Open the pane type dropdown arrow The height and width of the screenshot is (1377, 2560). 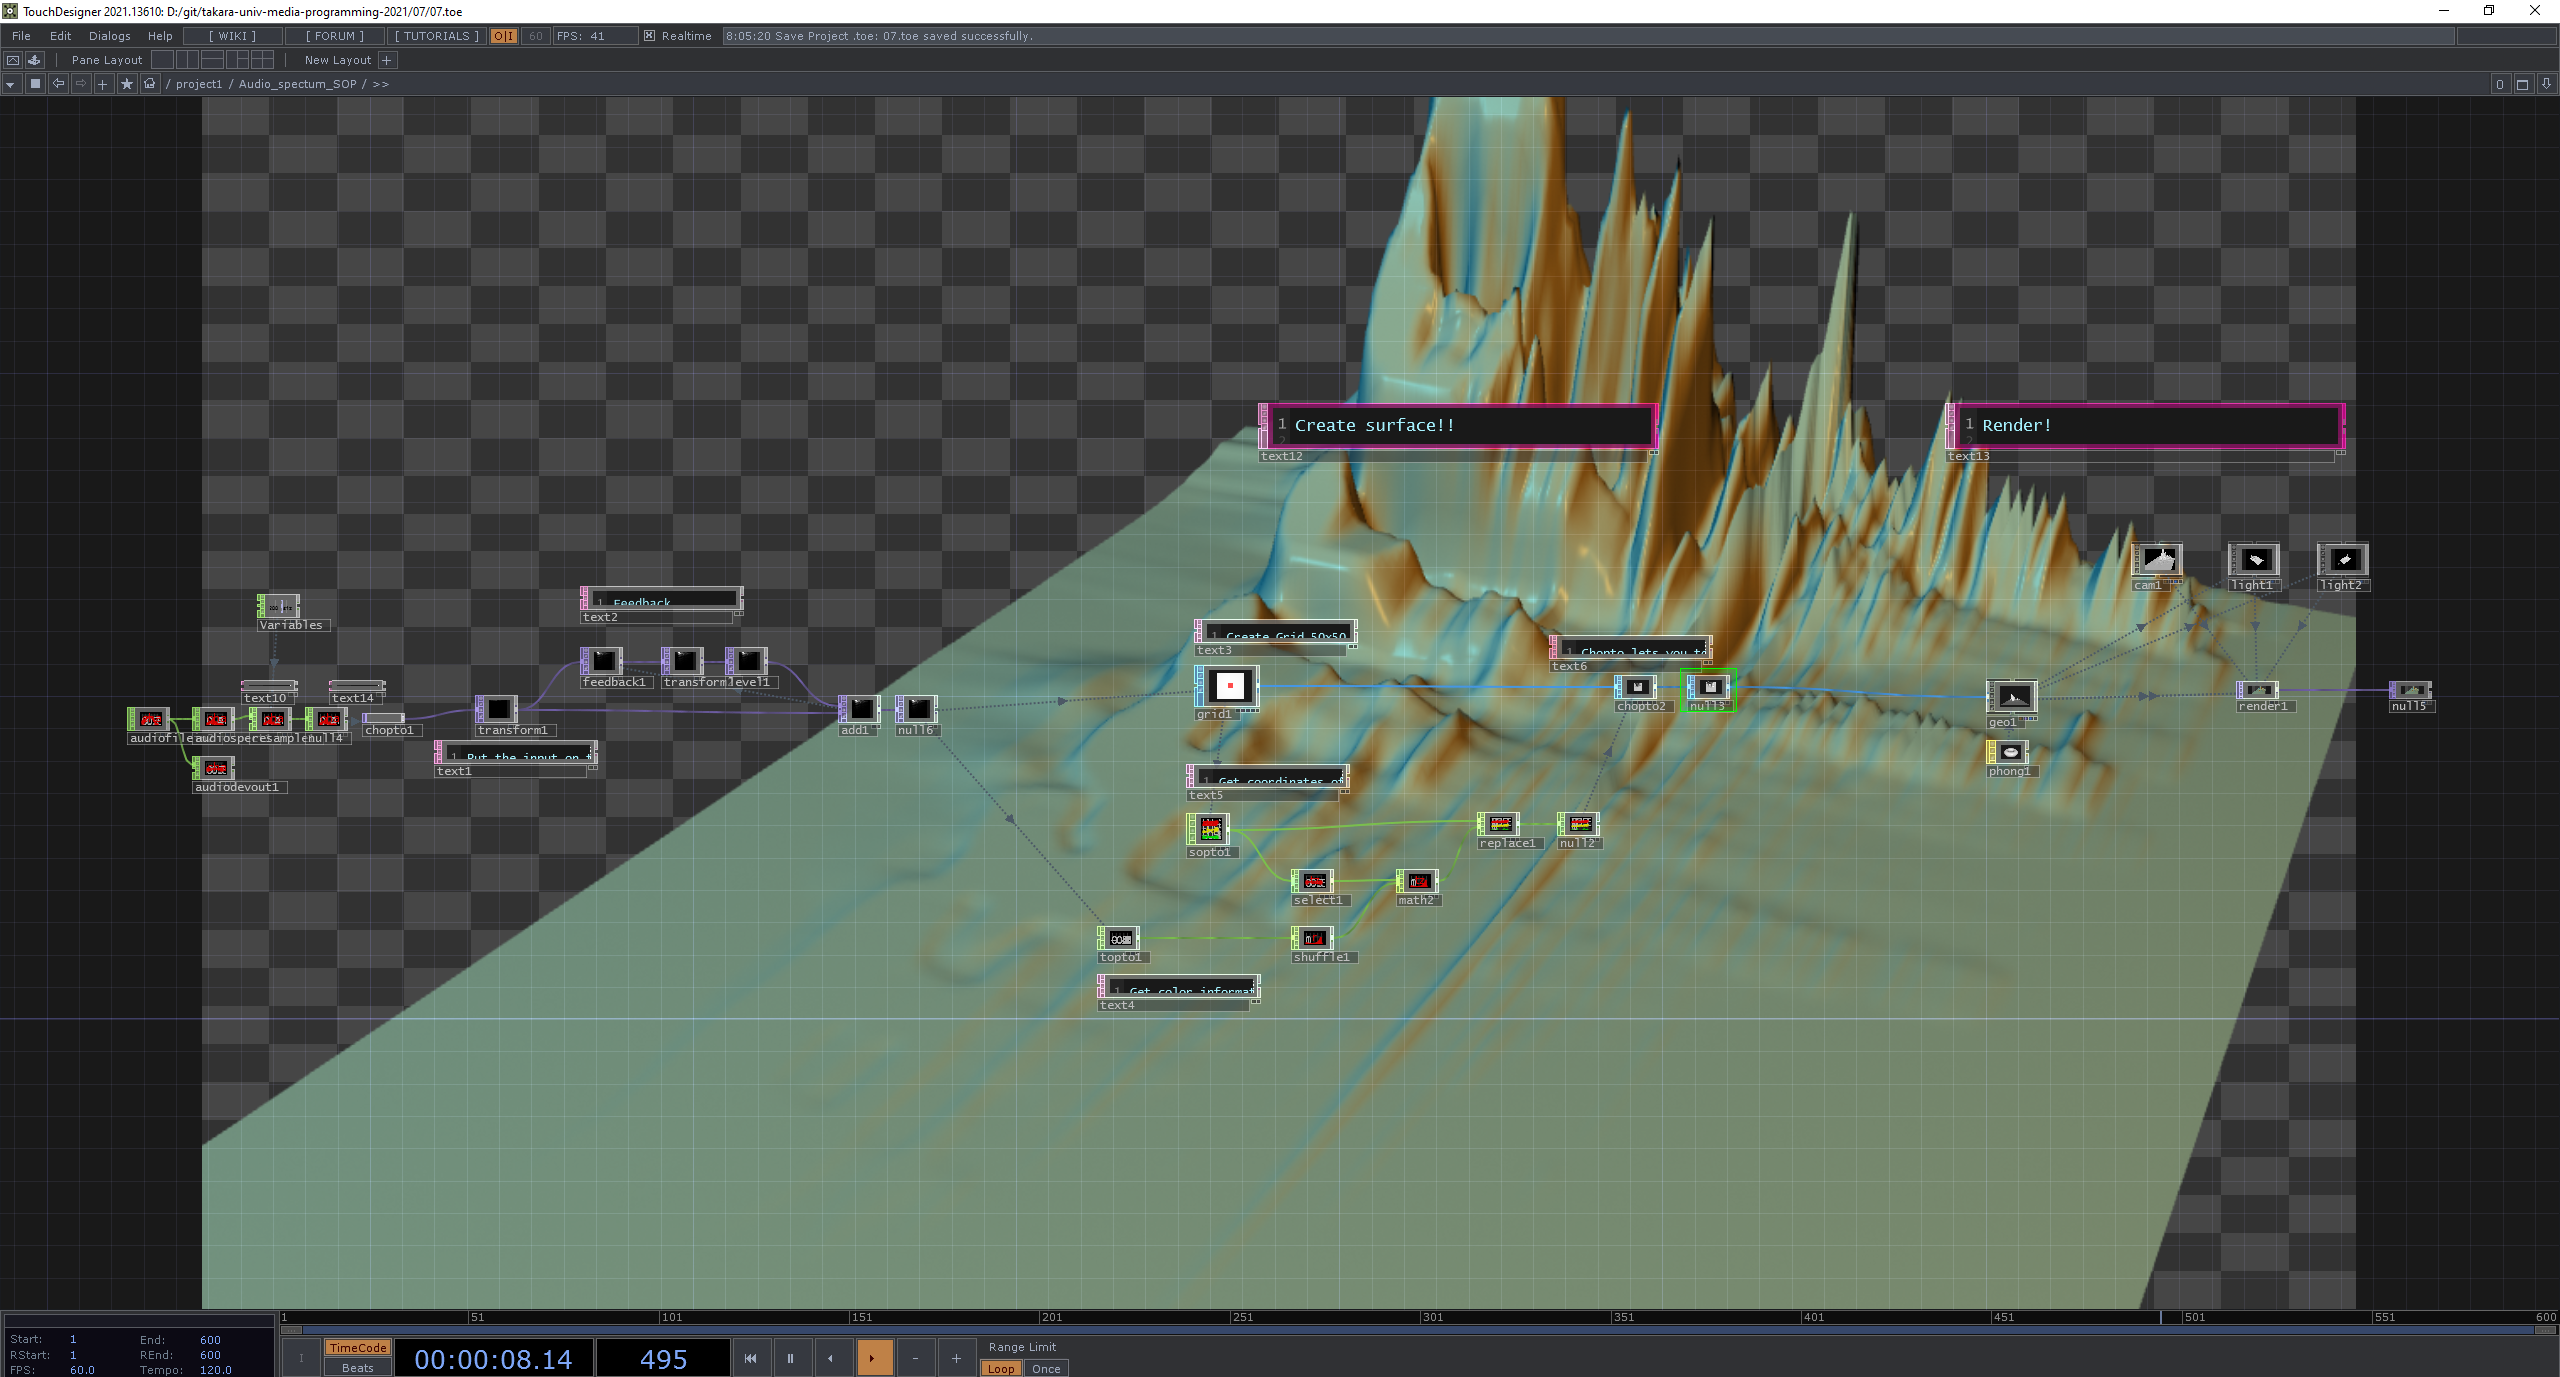point(10,84)
